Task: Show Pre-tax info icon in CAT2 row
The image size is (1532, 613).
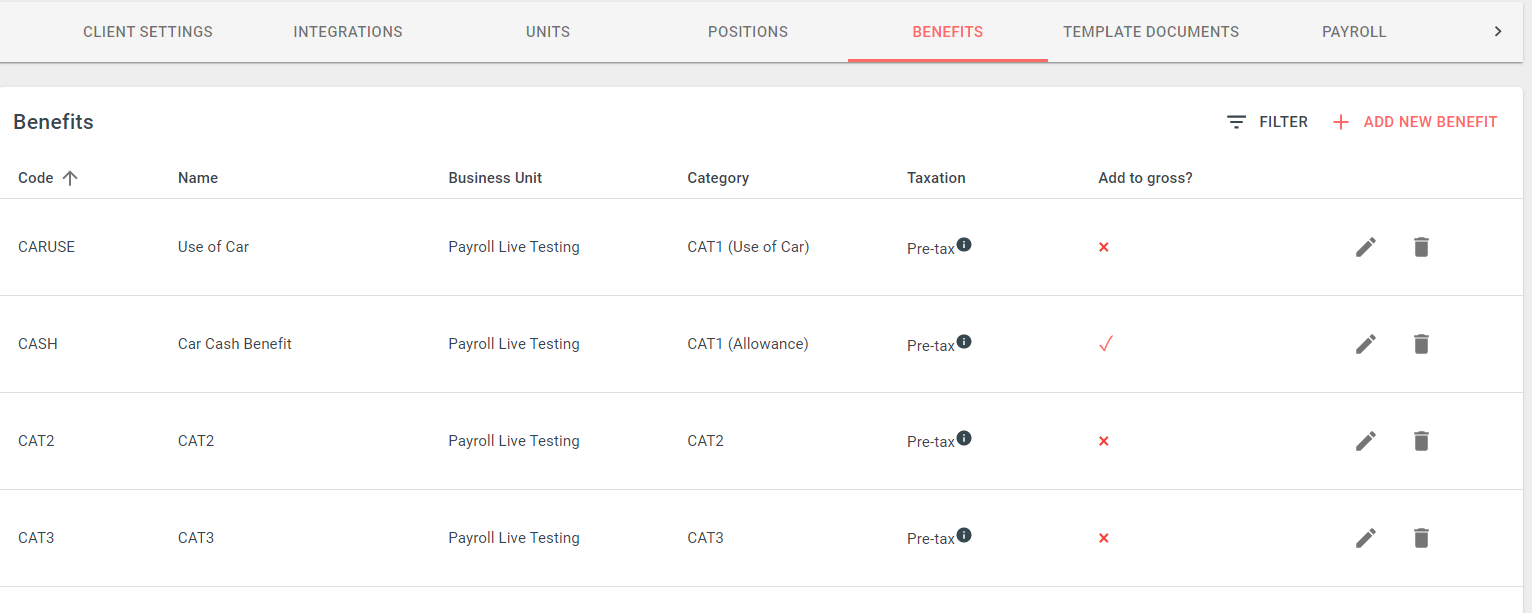Action: click(964, 438)
